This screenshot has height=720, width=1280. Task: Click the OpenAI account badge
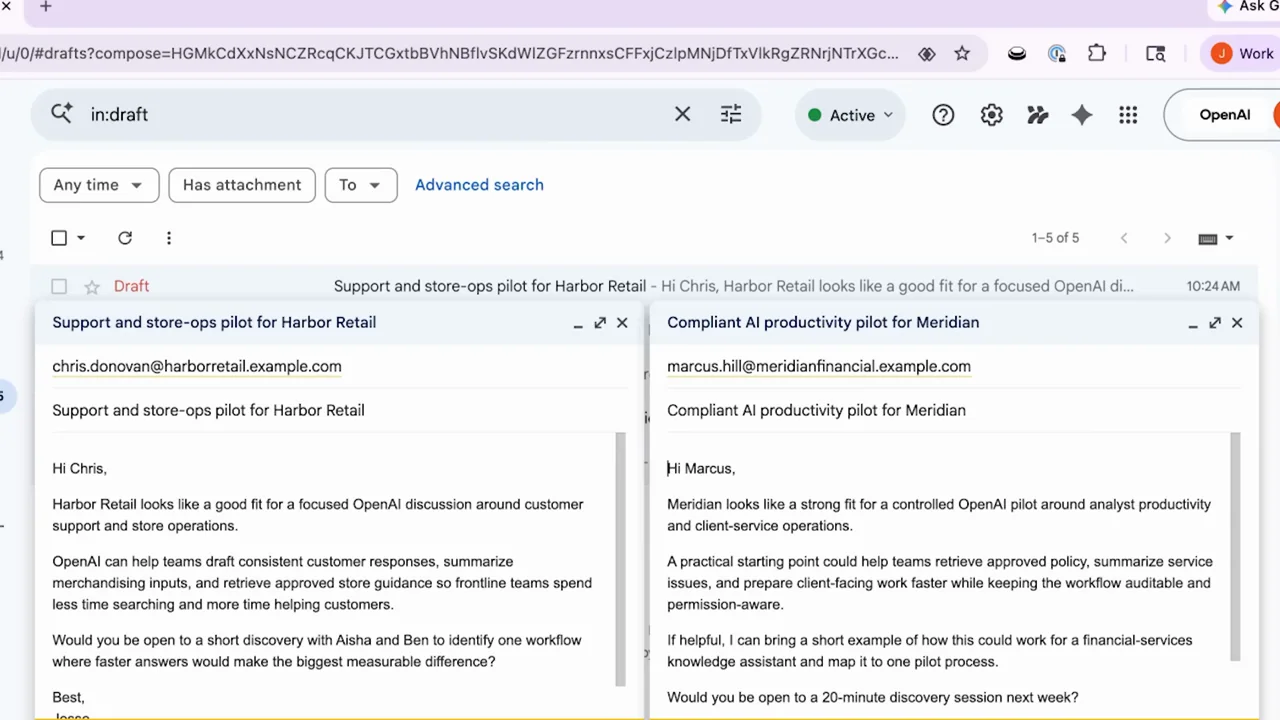click(1224, 115)
